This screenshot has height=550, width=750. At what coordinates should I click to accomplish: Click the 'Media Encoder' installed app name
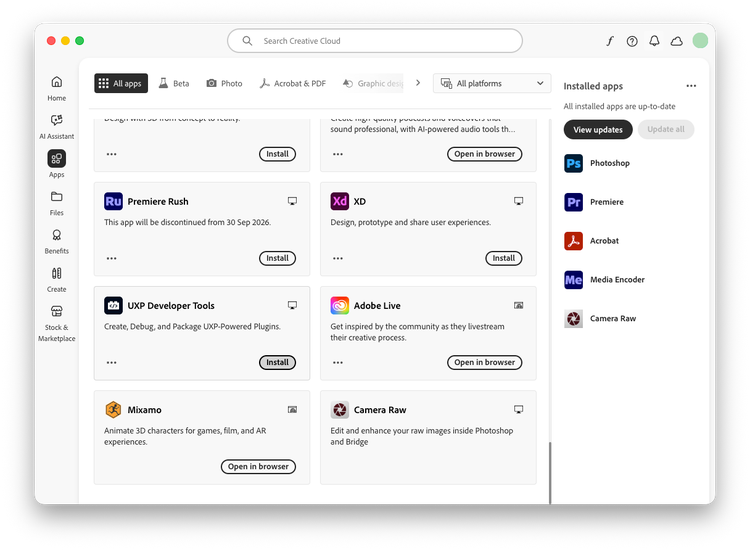pos(617,280)
